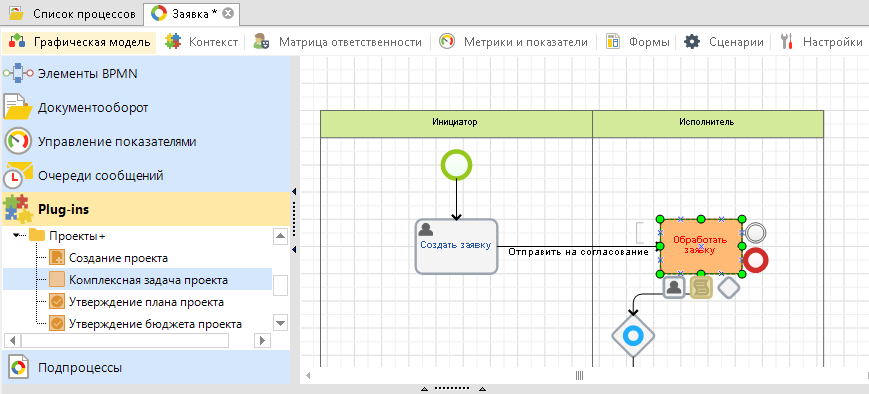Open the Настройки tab

pos(822,42)
